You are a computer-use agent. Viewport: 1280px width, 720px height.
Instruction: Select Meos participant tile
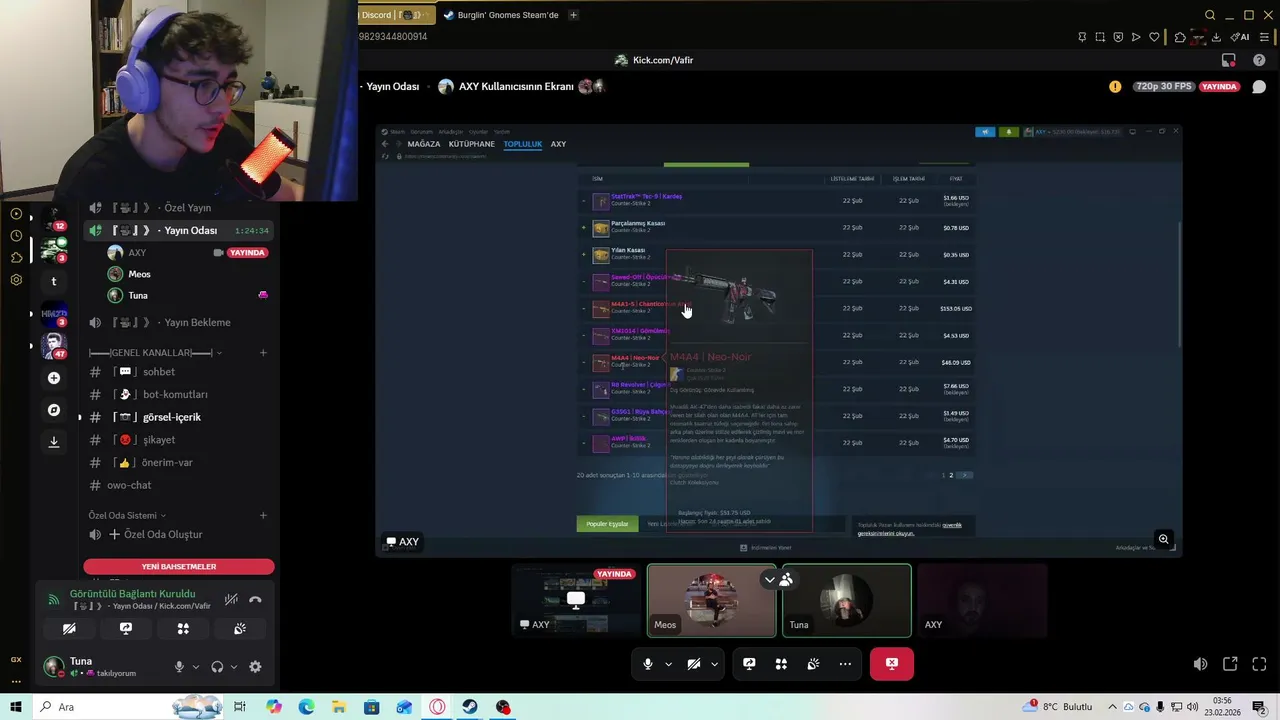pos(711,601)
